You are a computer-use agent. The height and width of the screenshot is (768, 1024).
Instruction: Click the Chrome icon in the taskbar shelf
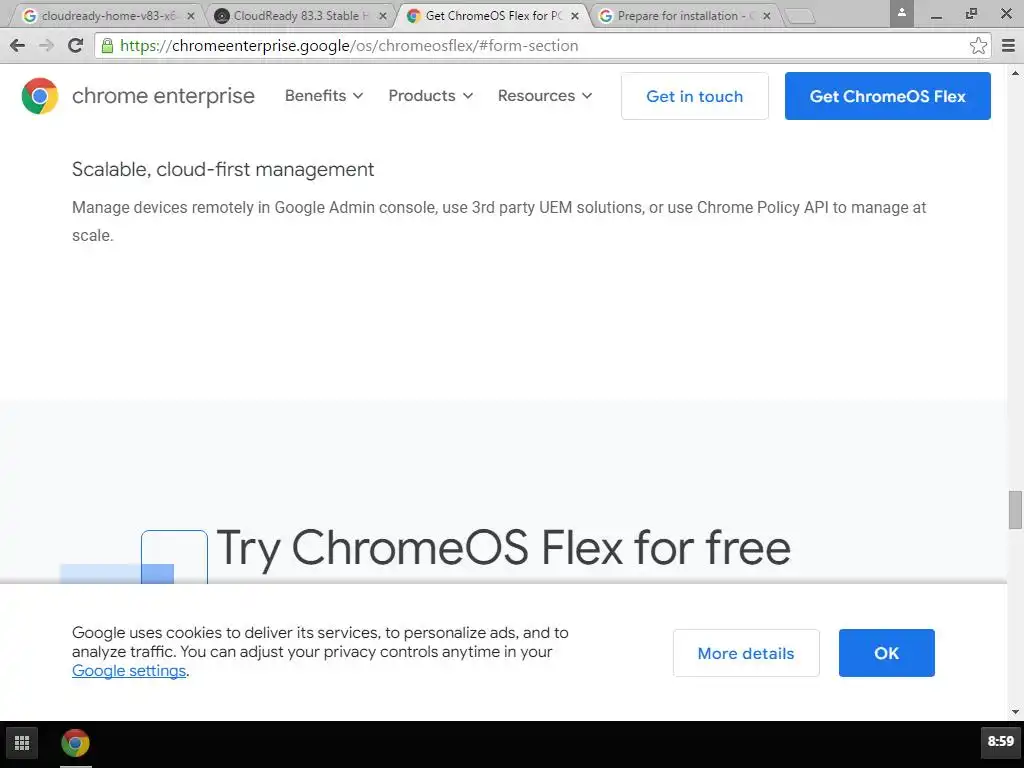coord(75,743)
